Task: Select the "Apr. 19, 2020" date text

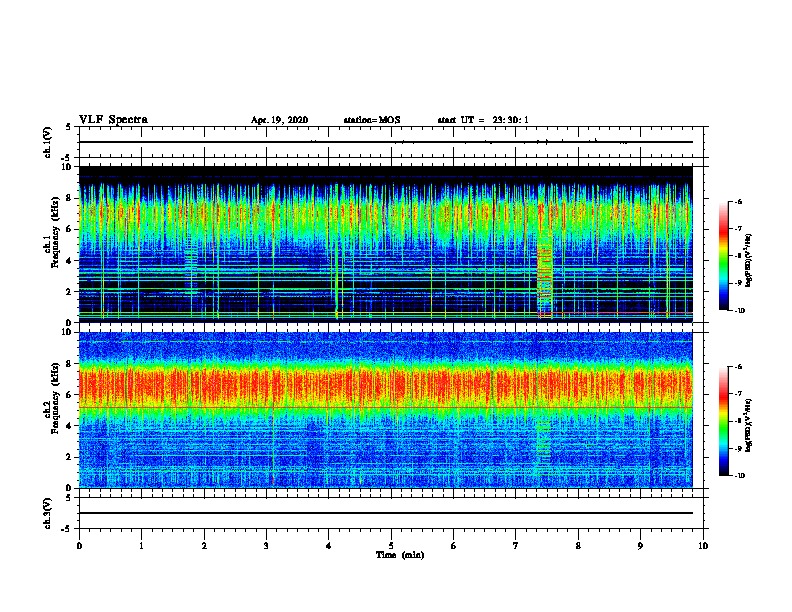Action: [x=279, y=120]
